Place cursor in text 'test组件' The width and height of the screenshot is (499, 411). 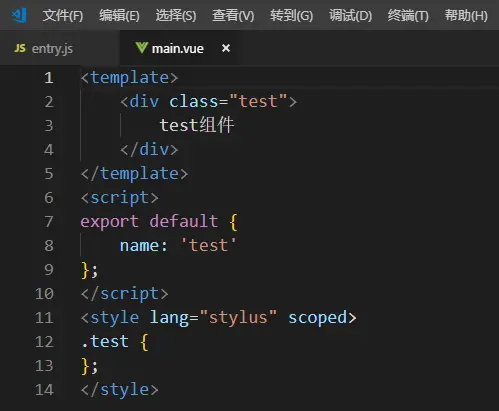[x=197, y=125]
